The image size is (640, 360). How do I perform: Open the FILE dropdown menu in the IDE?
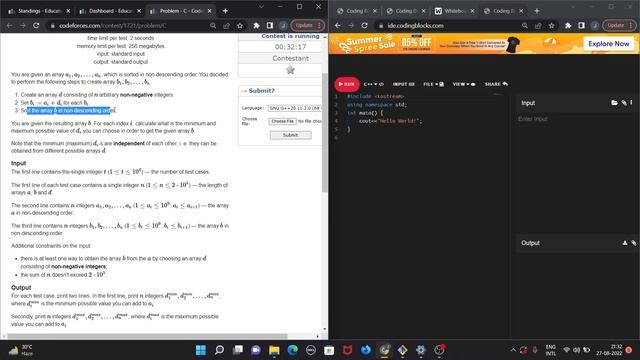point(433,84)
